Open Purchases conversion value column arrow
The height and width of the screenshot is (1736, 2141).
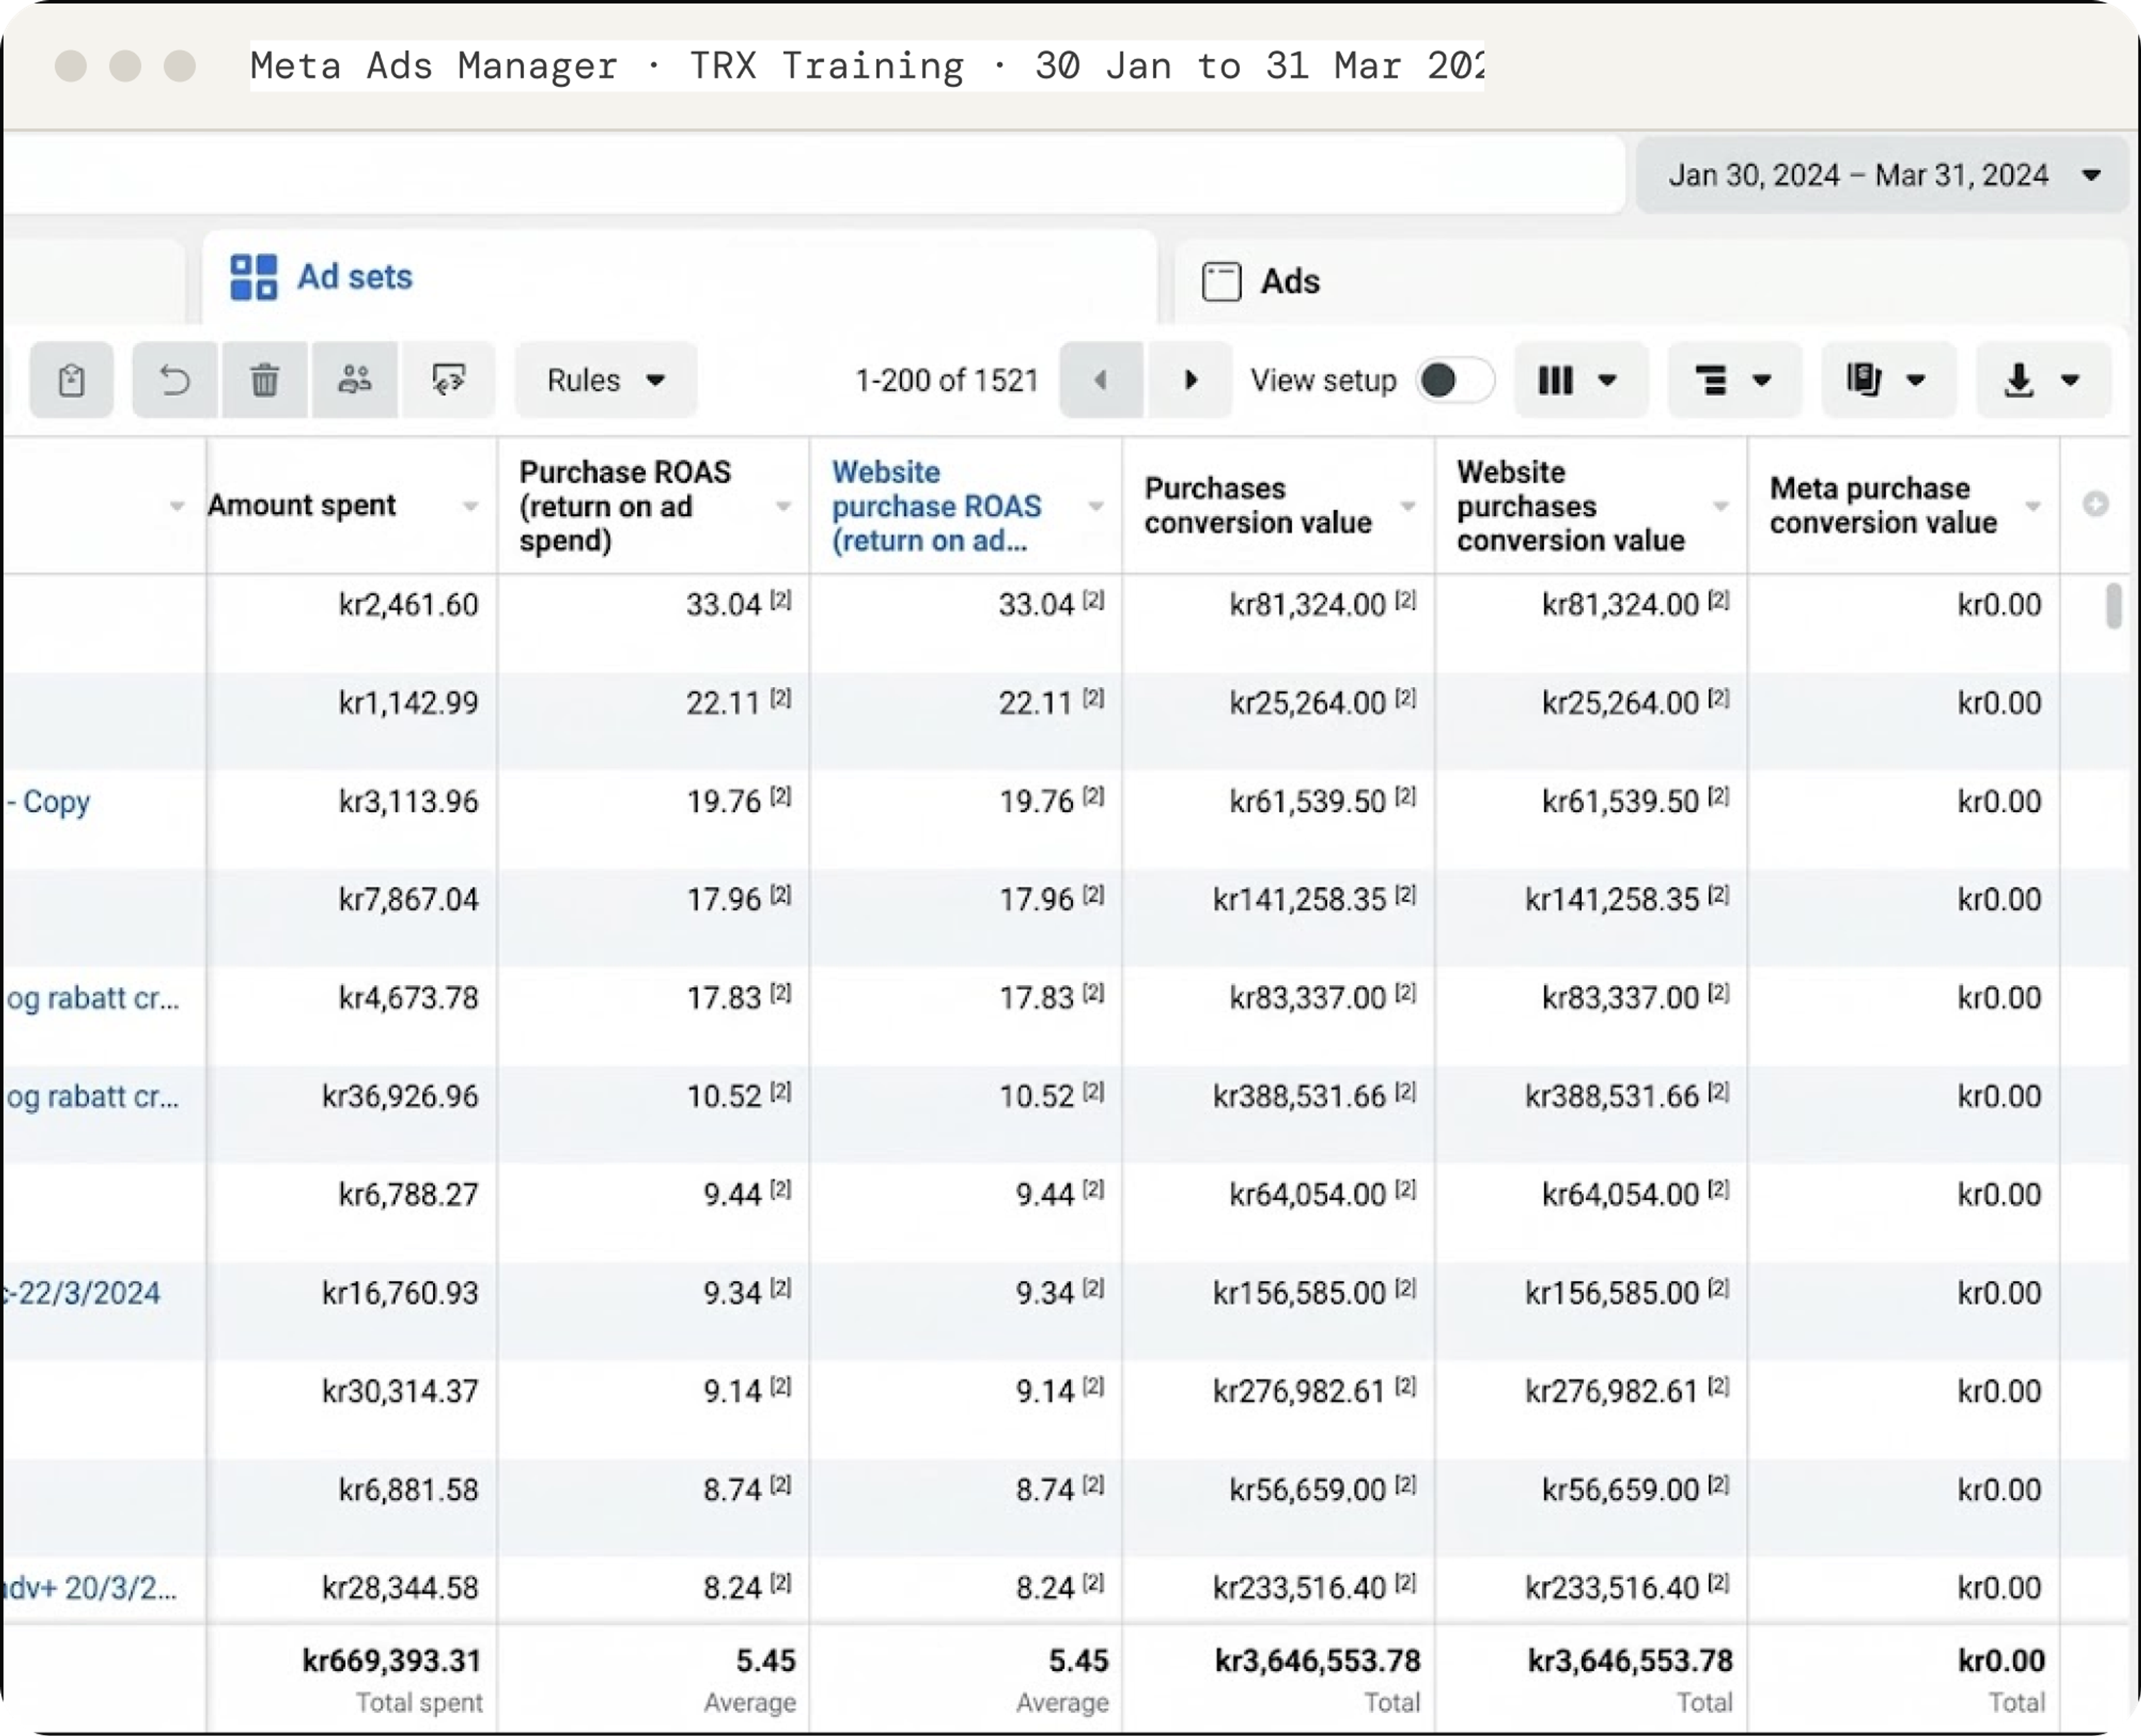tap(1408, 506)
